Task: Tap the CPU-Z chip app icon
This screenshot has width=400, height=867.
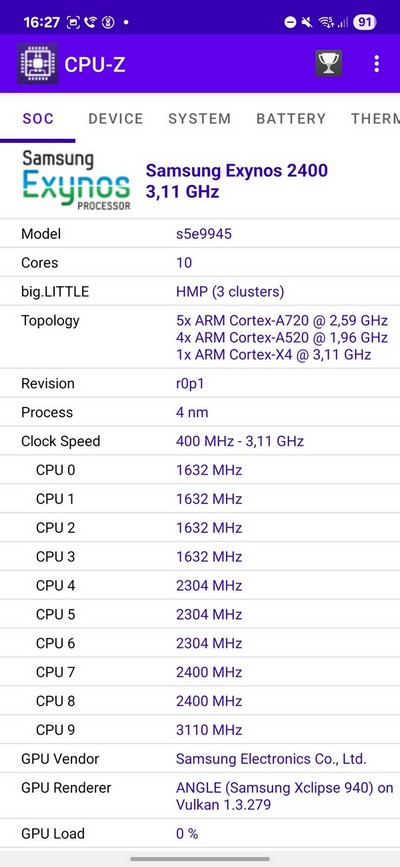Action: tap(38, 64)
